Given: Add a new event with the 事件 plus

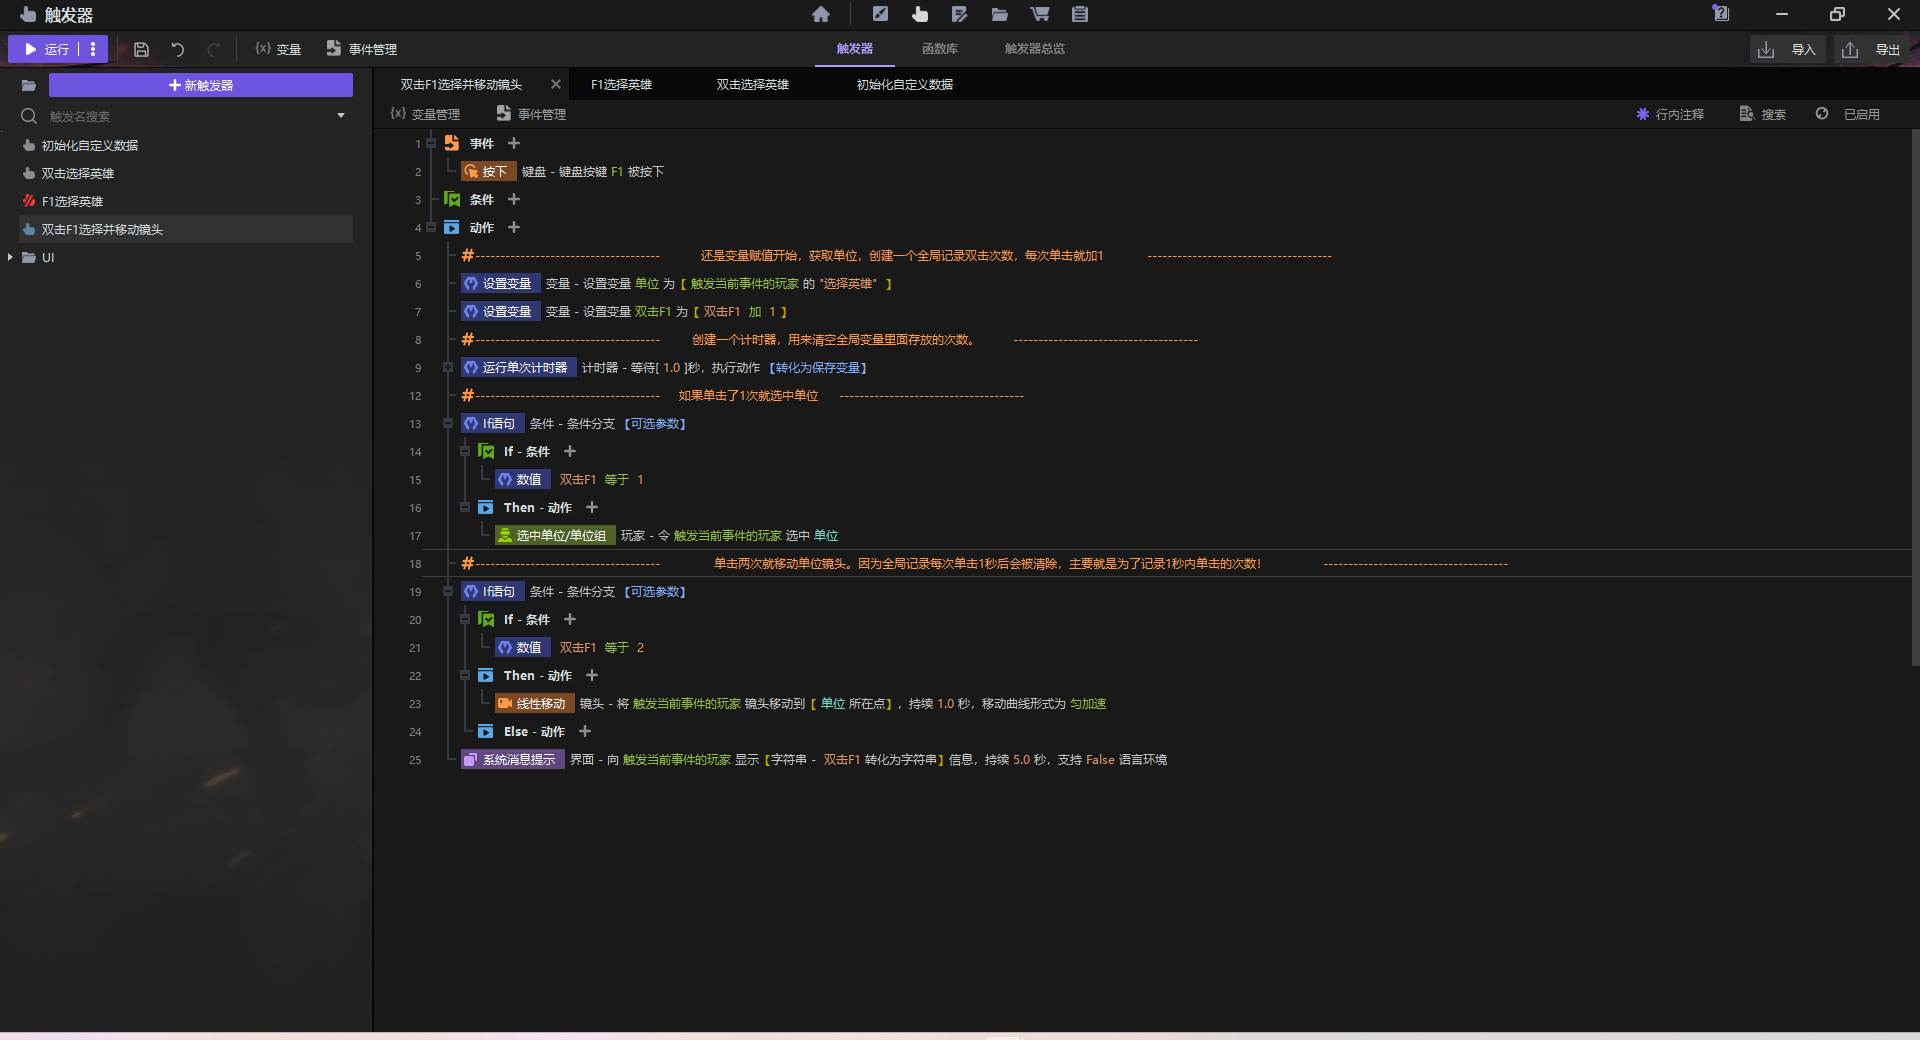Looking at the screenshot, I should [514, 143].
